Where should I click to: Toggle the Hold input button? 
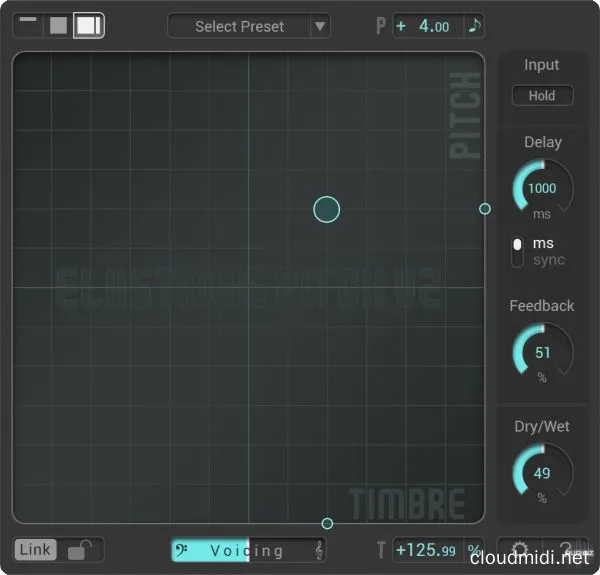point(542,96)
